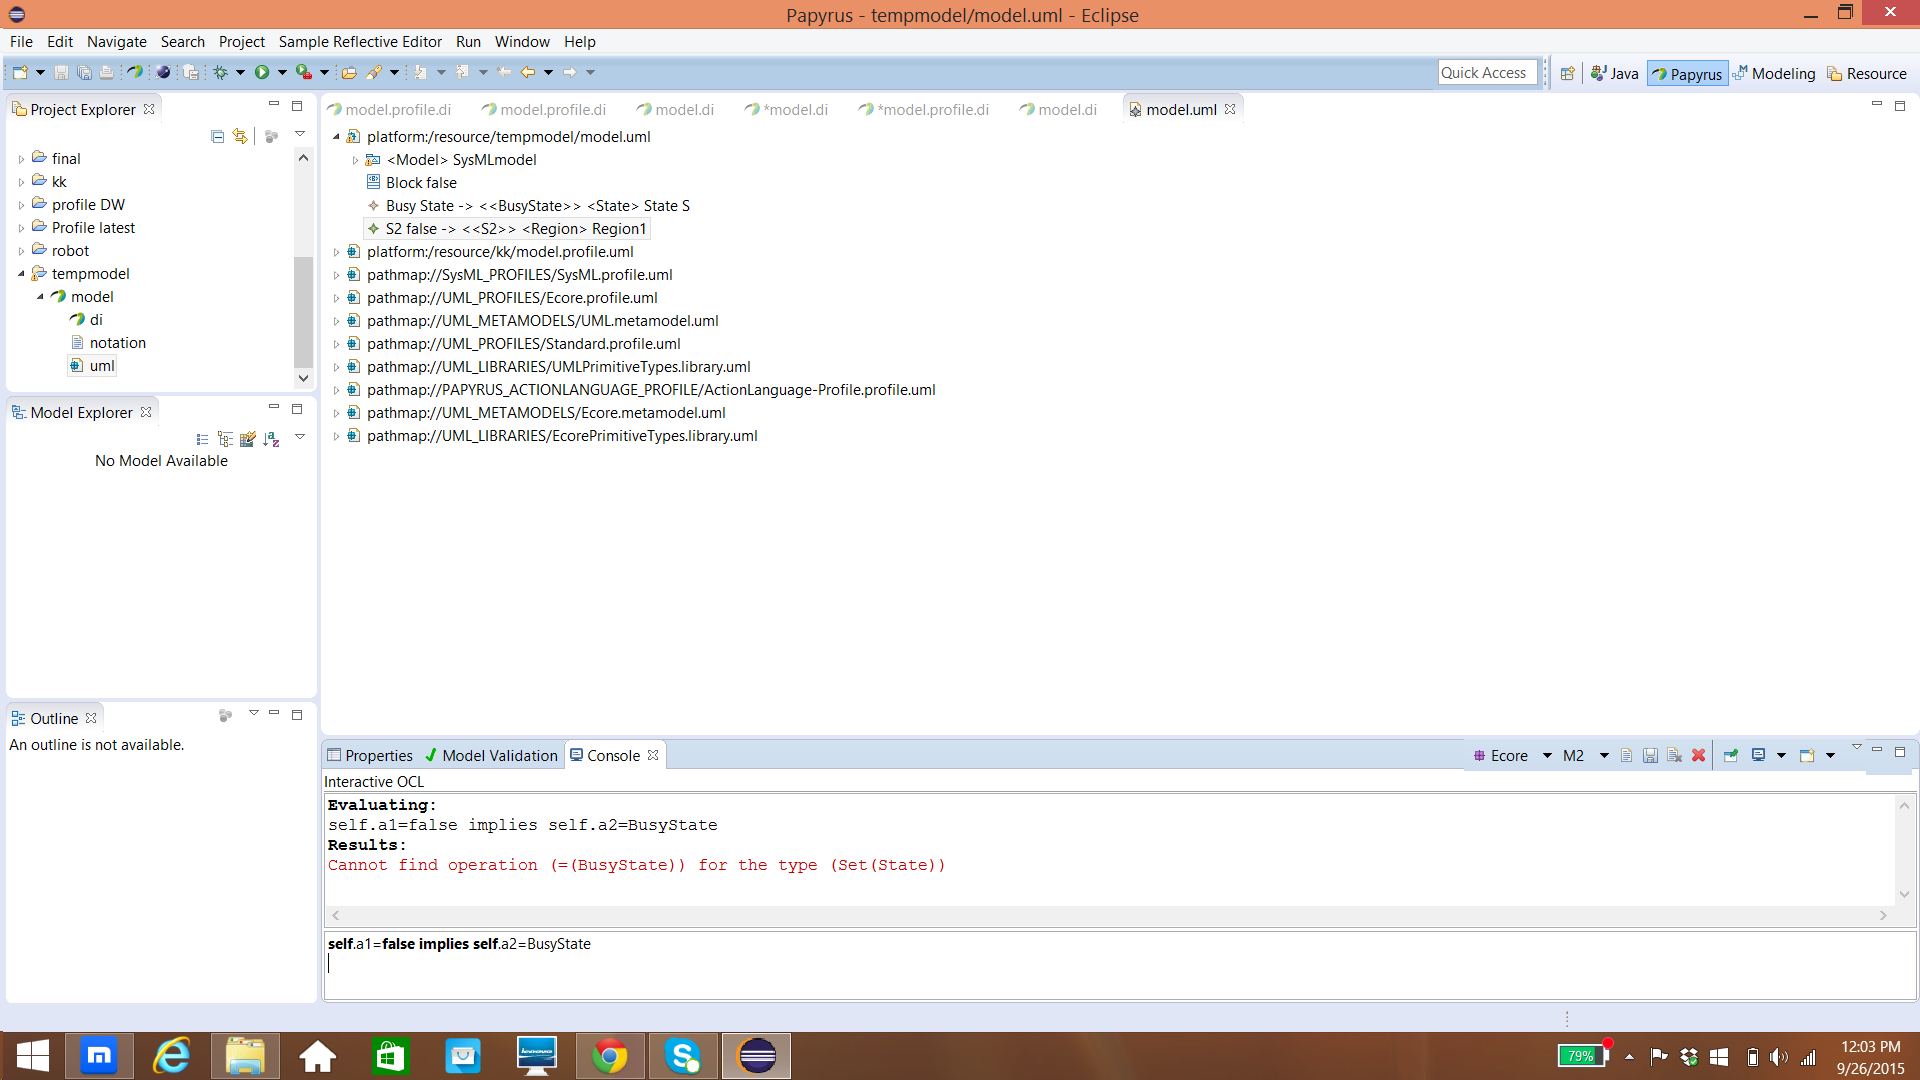Expand the robot project folder
This screenshot has height=1080, width=1920.
(x=21, y=251)
